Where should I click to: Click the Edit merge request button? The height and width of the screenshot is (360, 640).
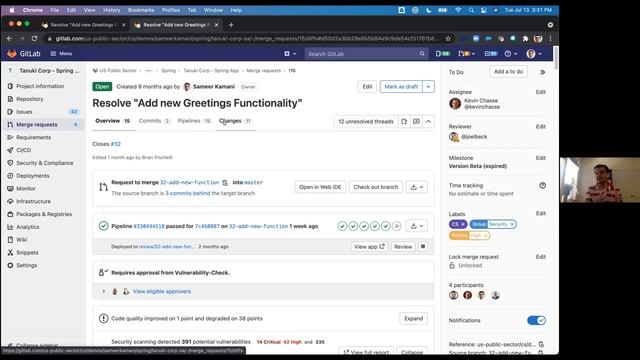pyautogui.click(x=367, y=87)
